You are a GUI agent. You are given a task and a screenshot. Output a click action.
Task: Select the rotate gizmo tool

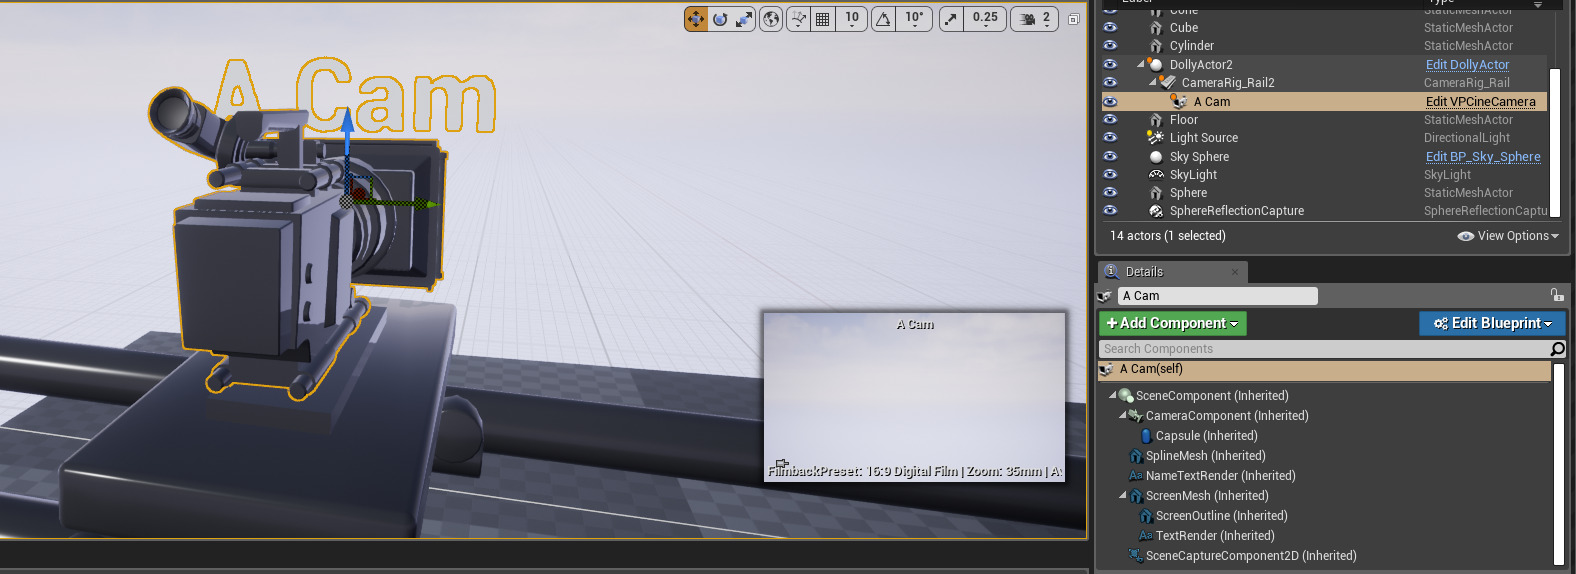tap(720, 19)
